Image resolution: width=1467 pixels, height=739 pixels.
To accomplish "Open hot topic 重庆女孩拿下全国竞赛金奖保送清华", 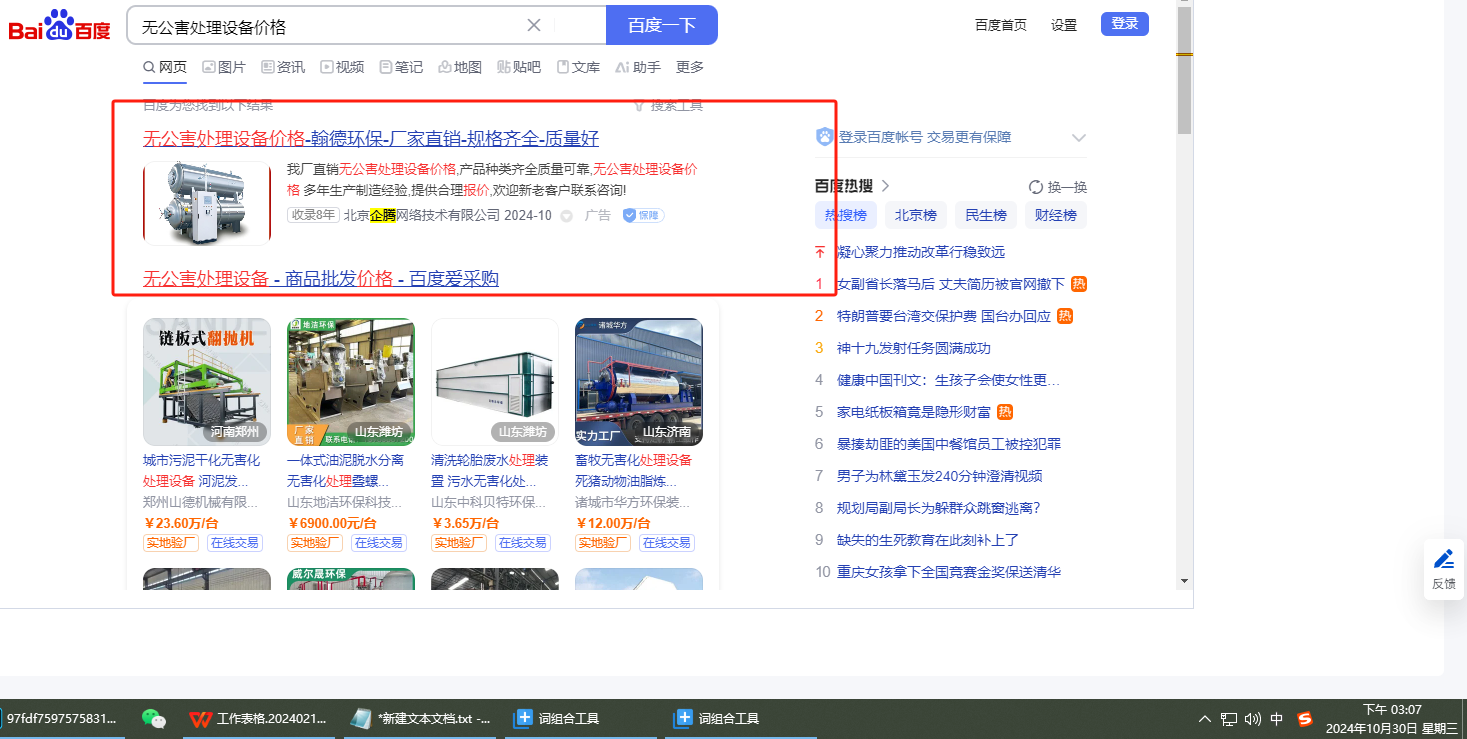I will (x=949, y=572).
